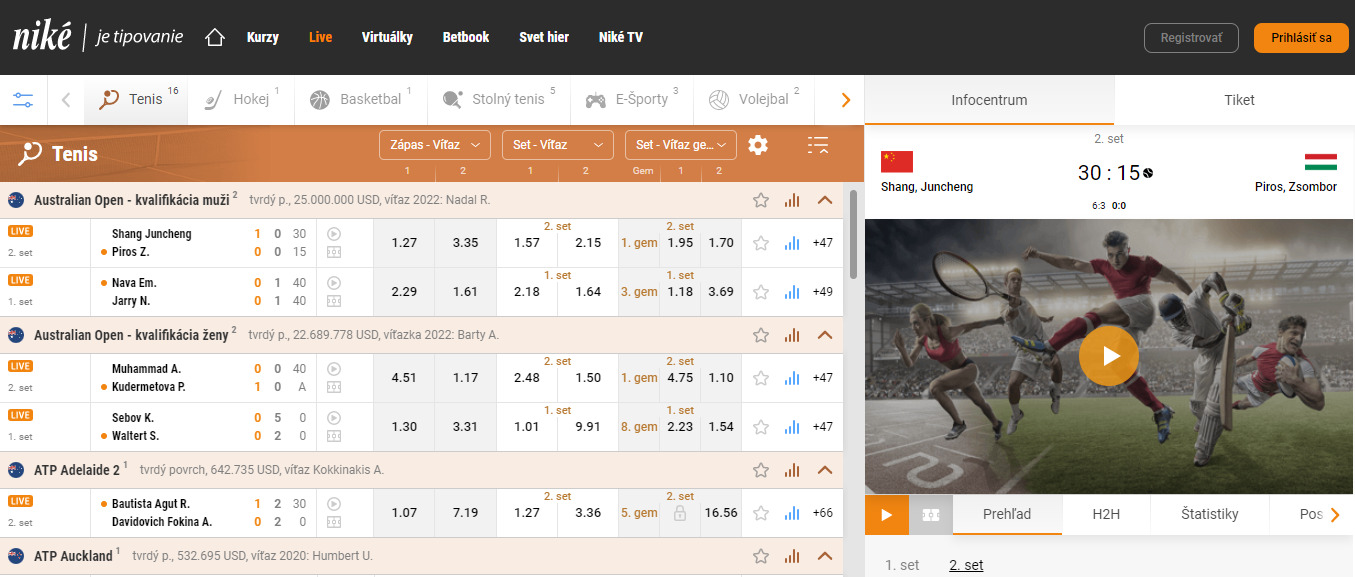1355x577 pixels.
Task: Favorite Australian Open kvalifikácia muži league
Action: click(x=761, y=200)
